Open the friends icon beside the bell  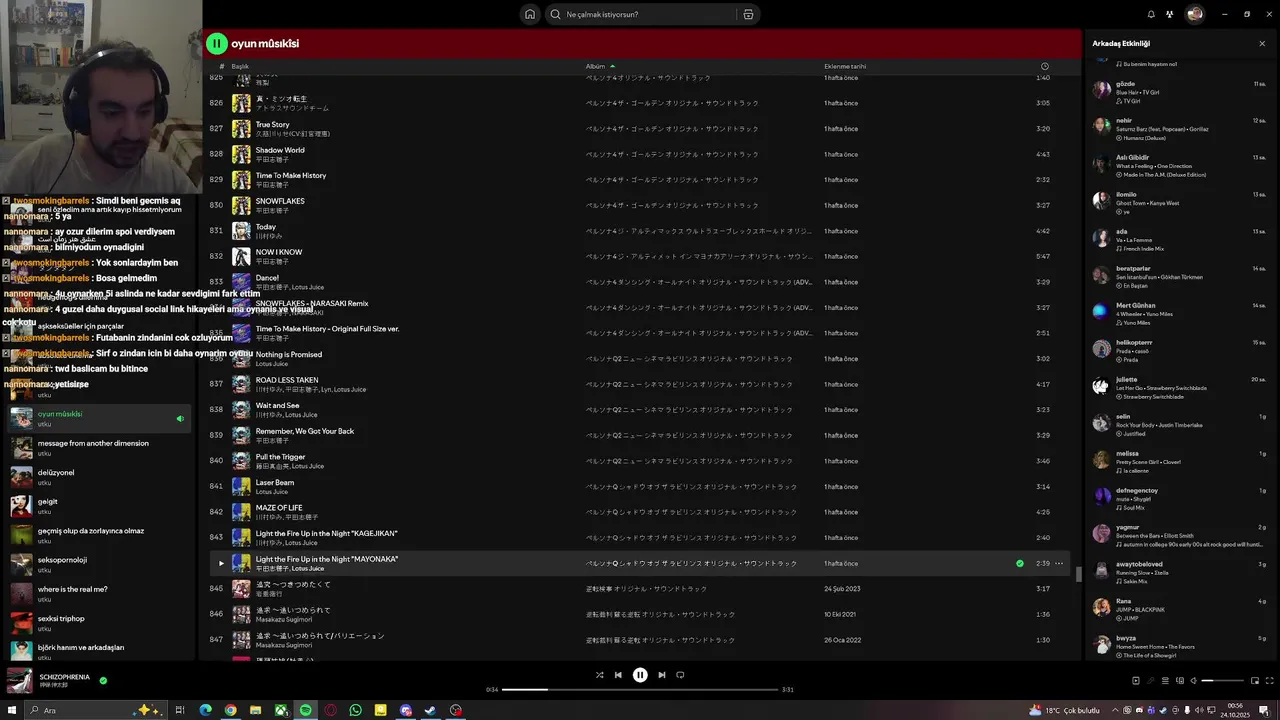(1169, 14)
